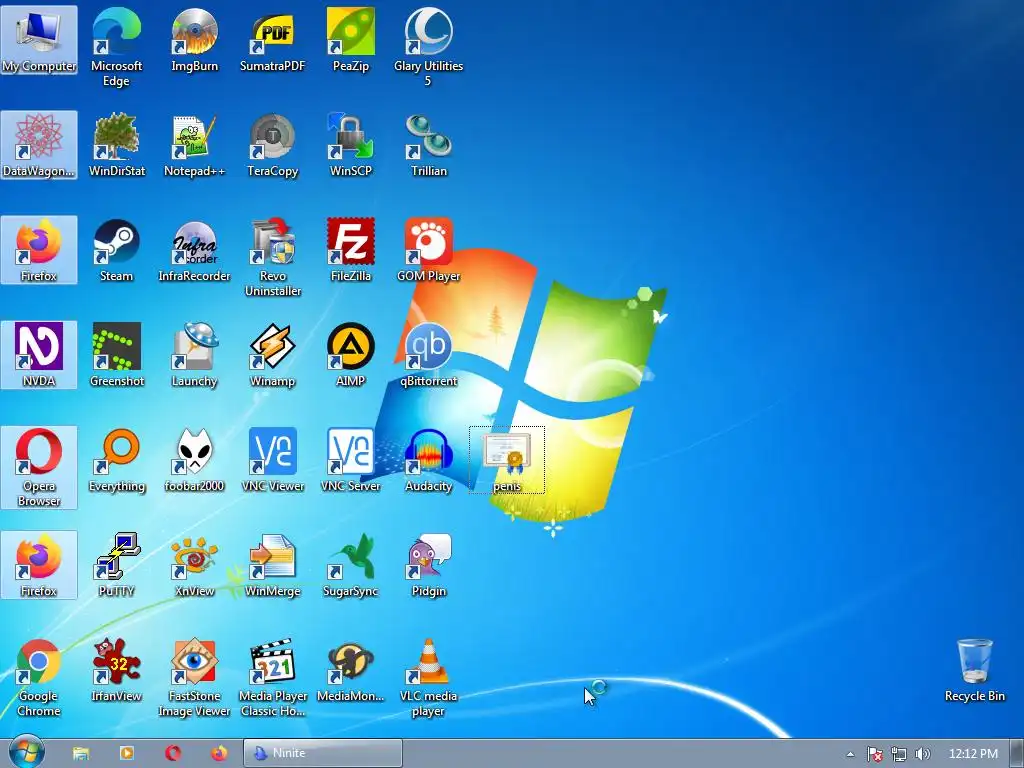Image resolution: width=1024 pixels, height=768 pixels.
Task: Open the Trillian shortcut
Action: click(x=428, y=144)
